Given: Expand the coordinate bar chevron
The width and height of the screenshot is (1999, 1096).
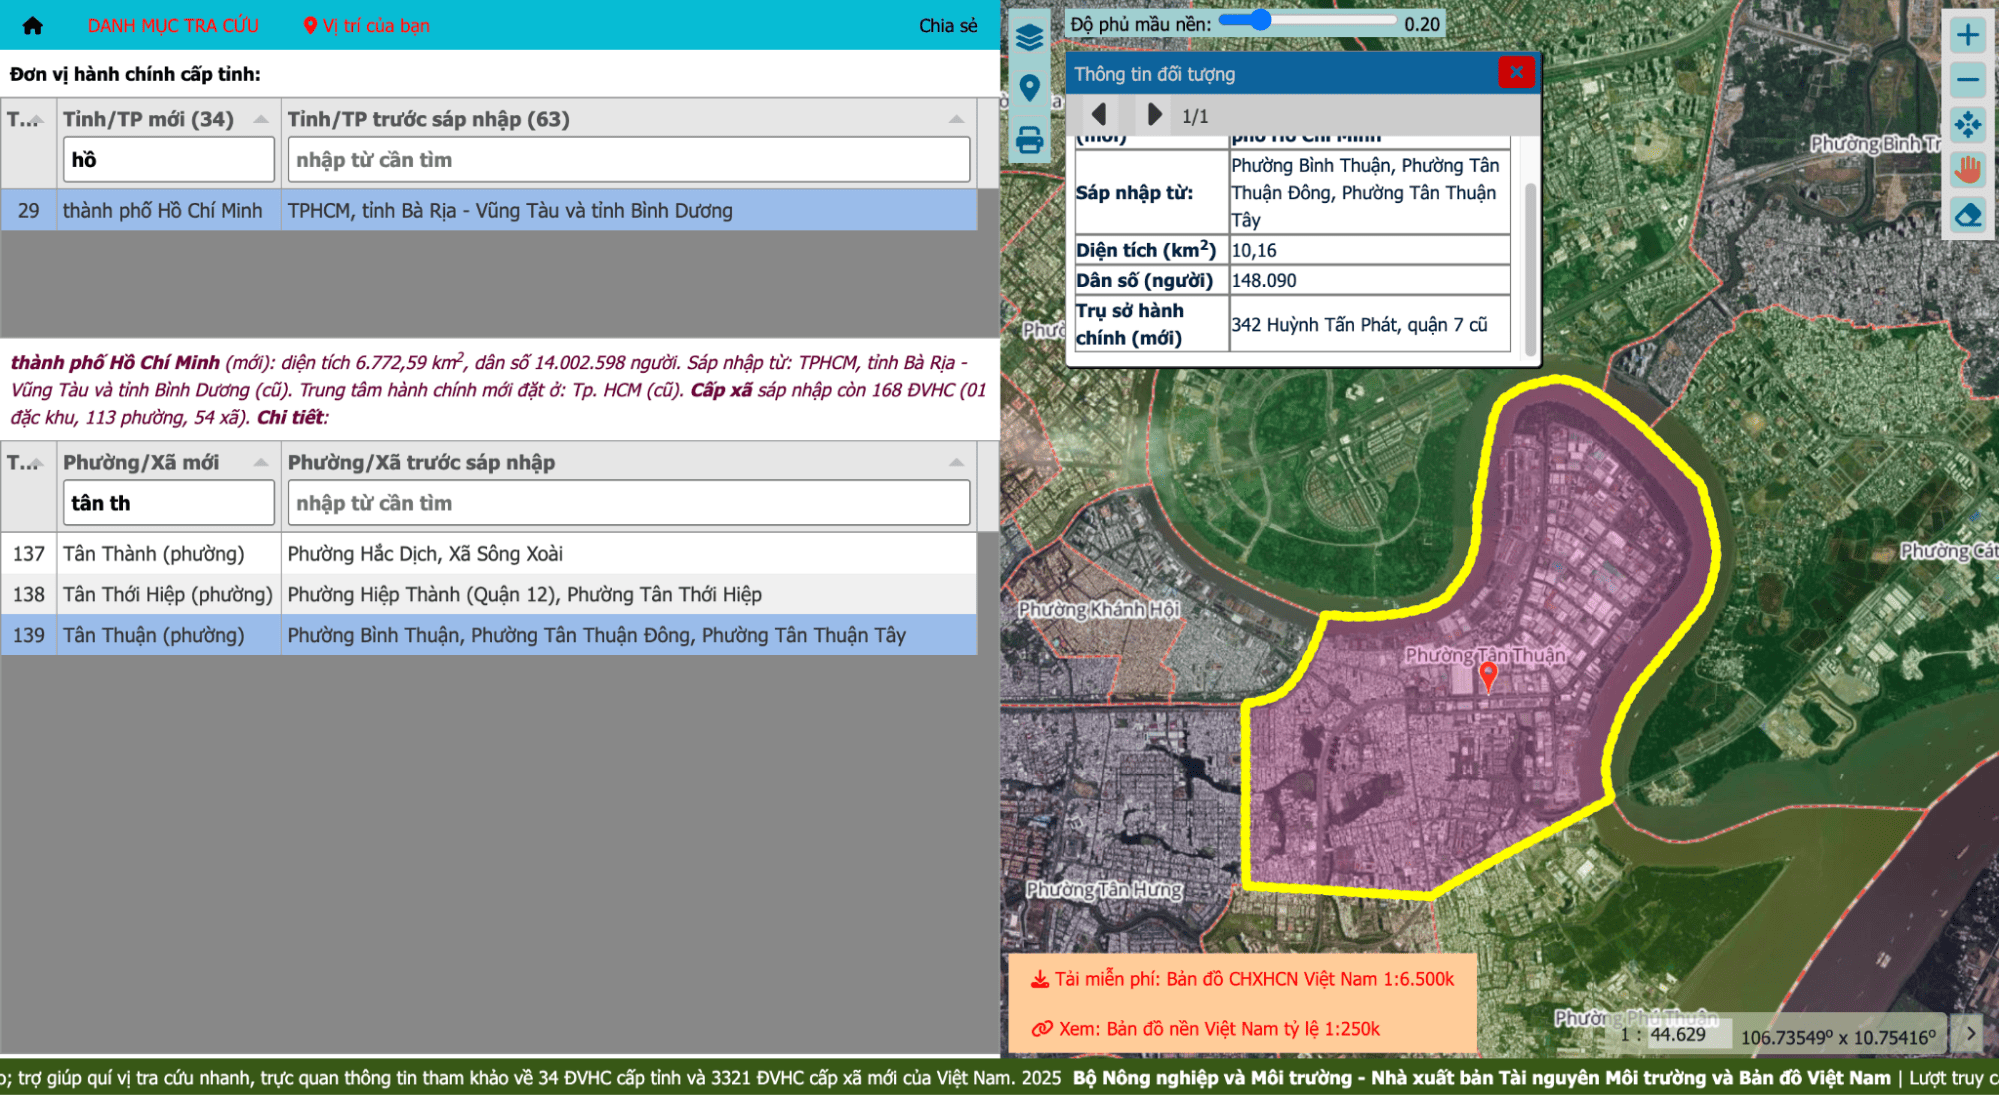Looking at the screenshot, I should pyautogui.click(x=1970, y=1034).
